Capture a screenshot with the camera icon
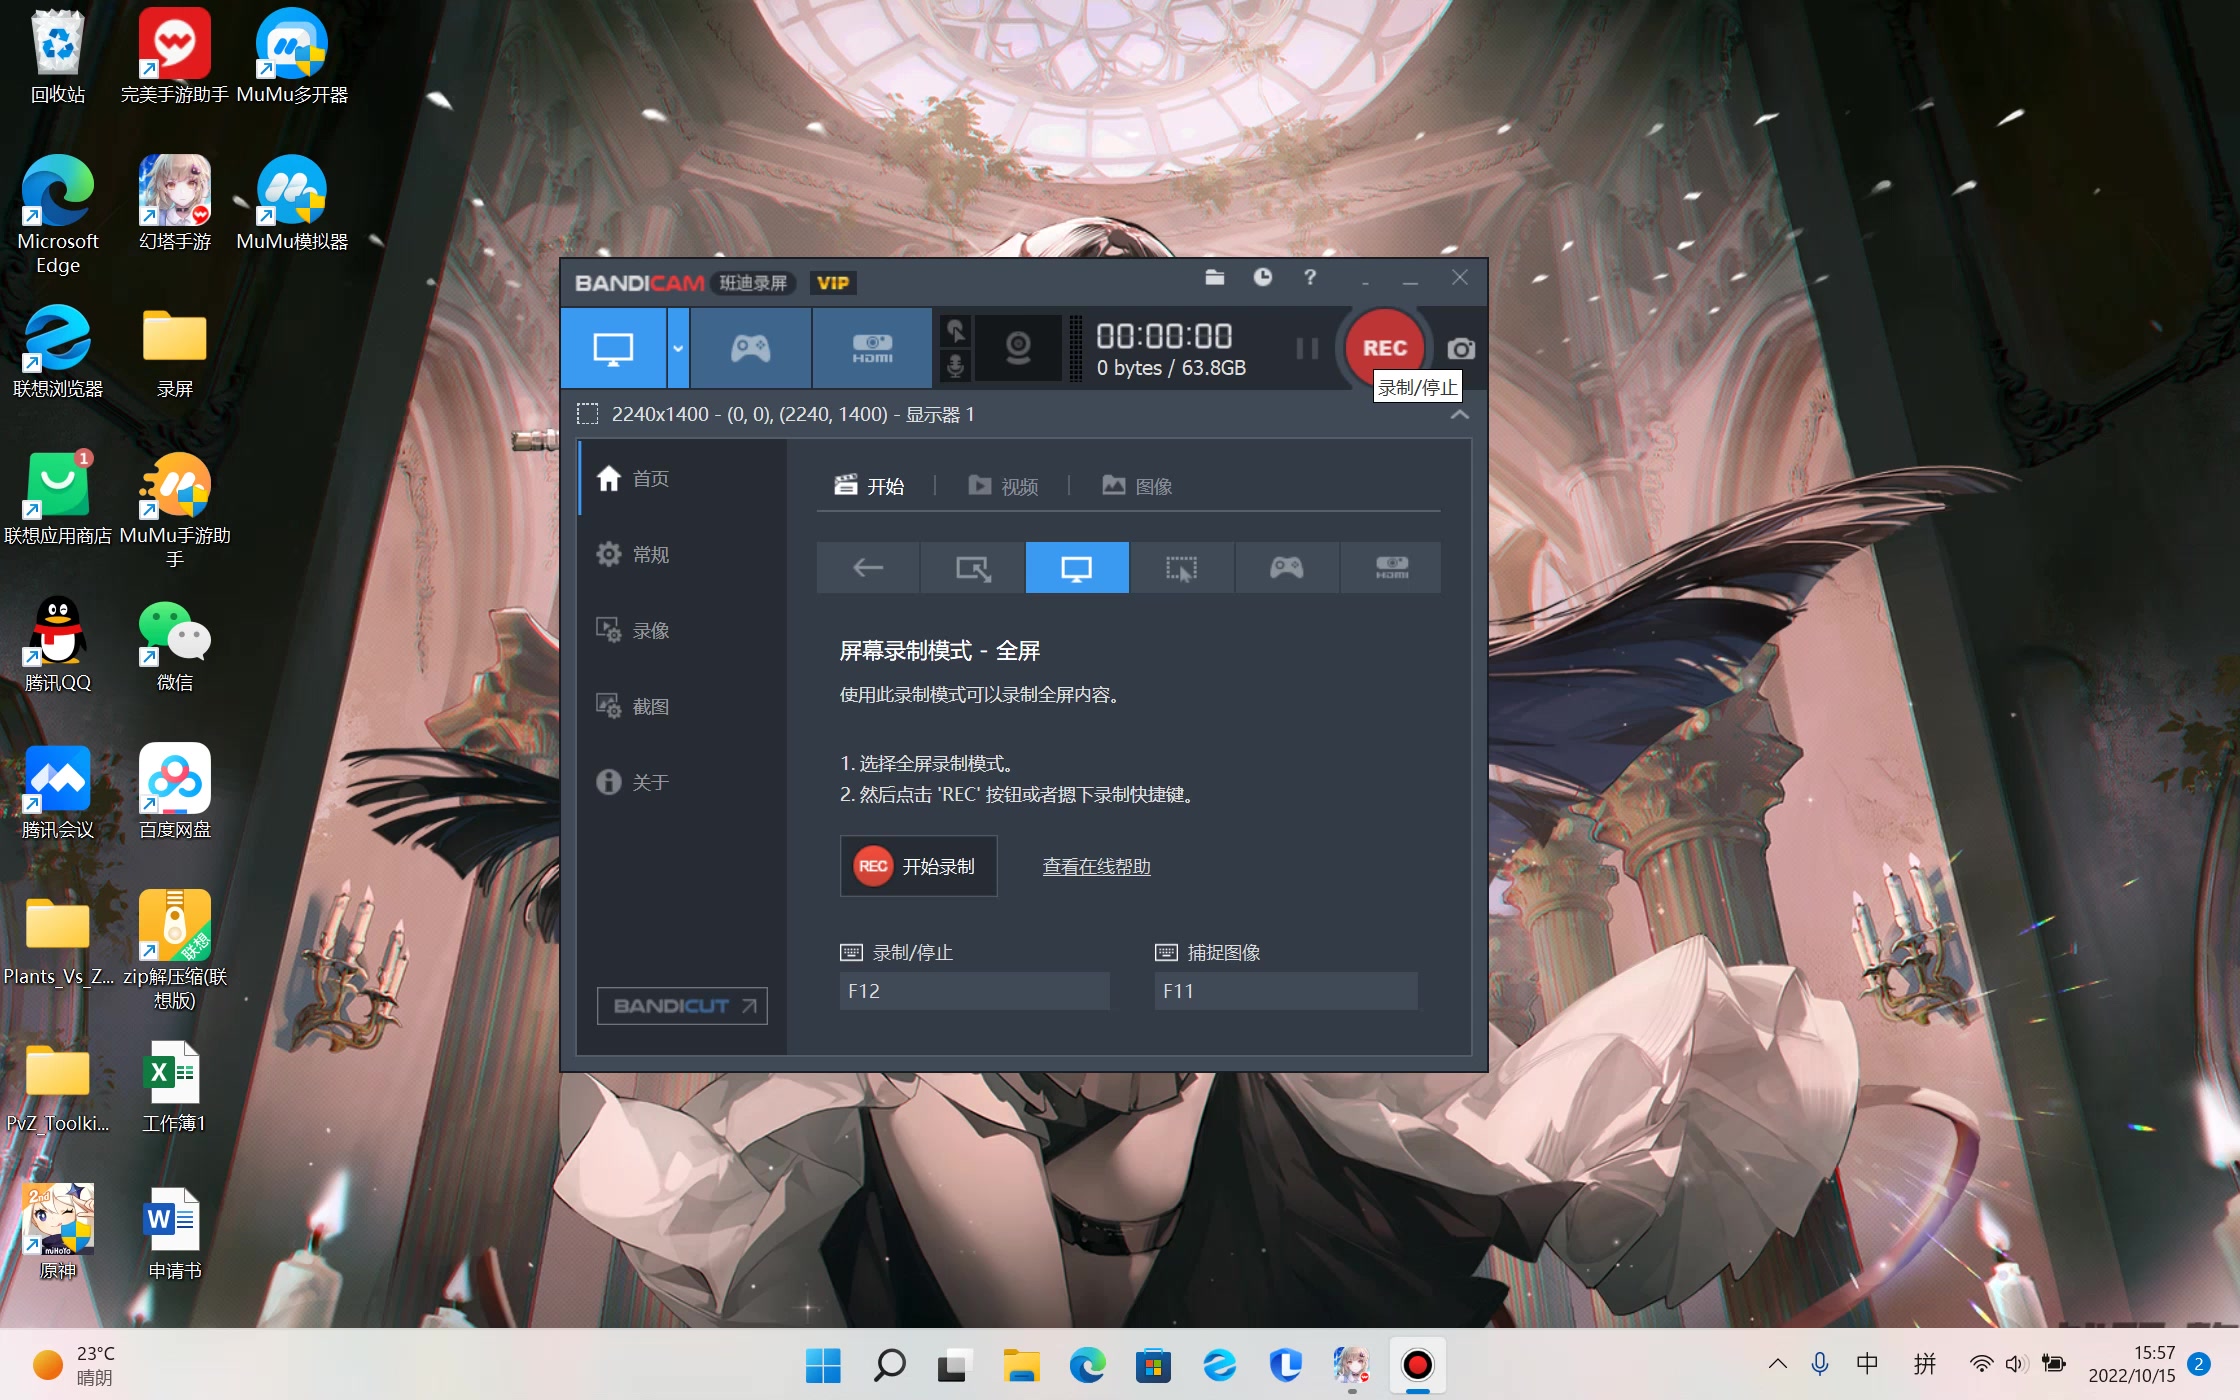 point(1461,349)
